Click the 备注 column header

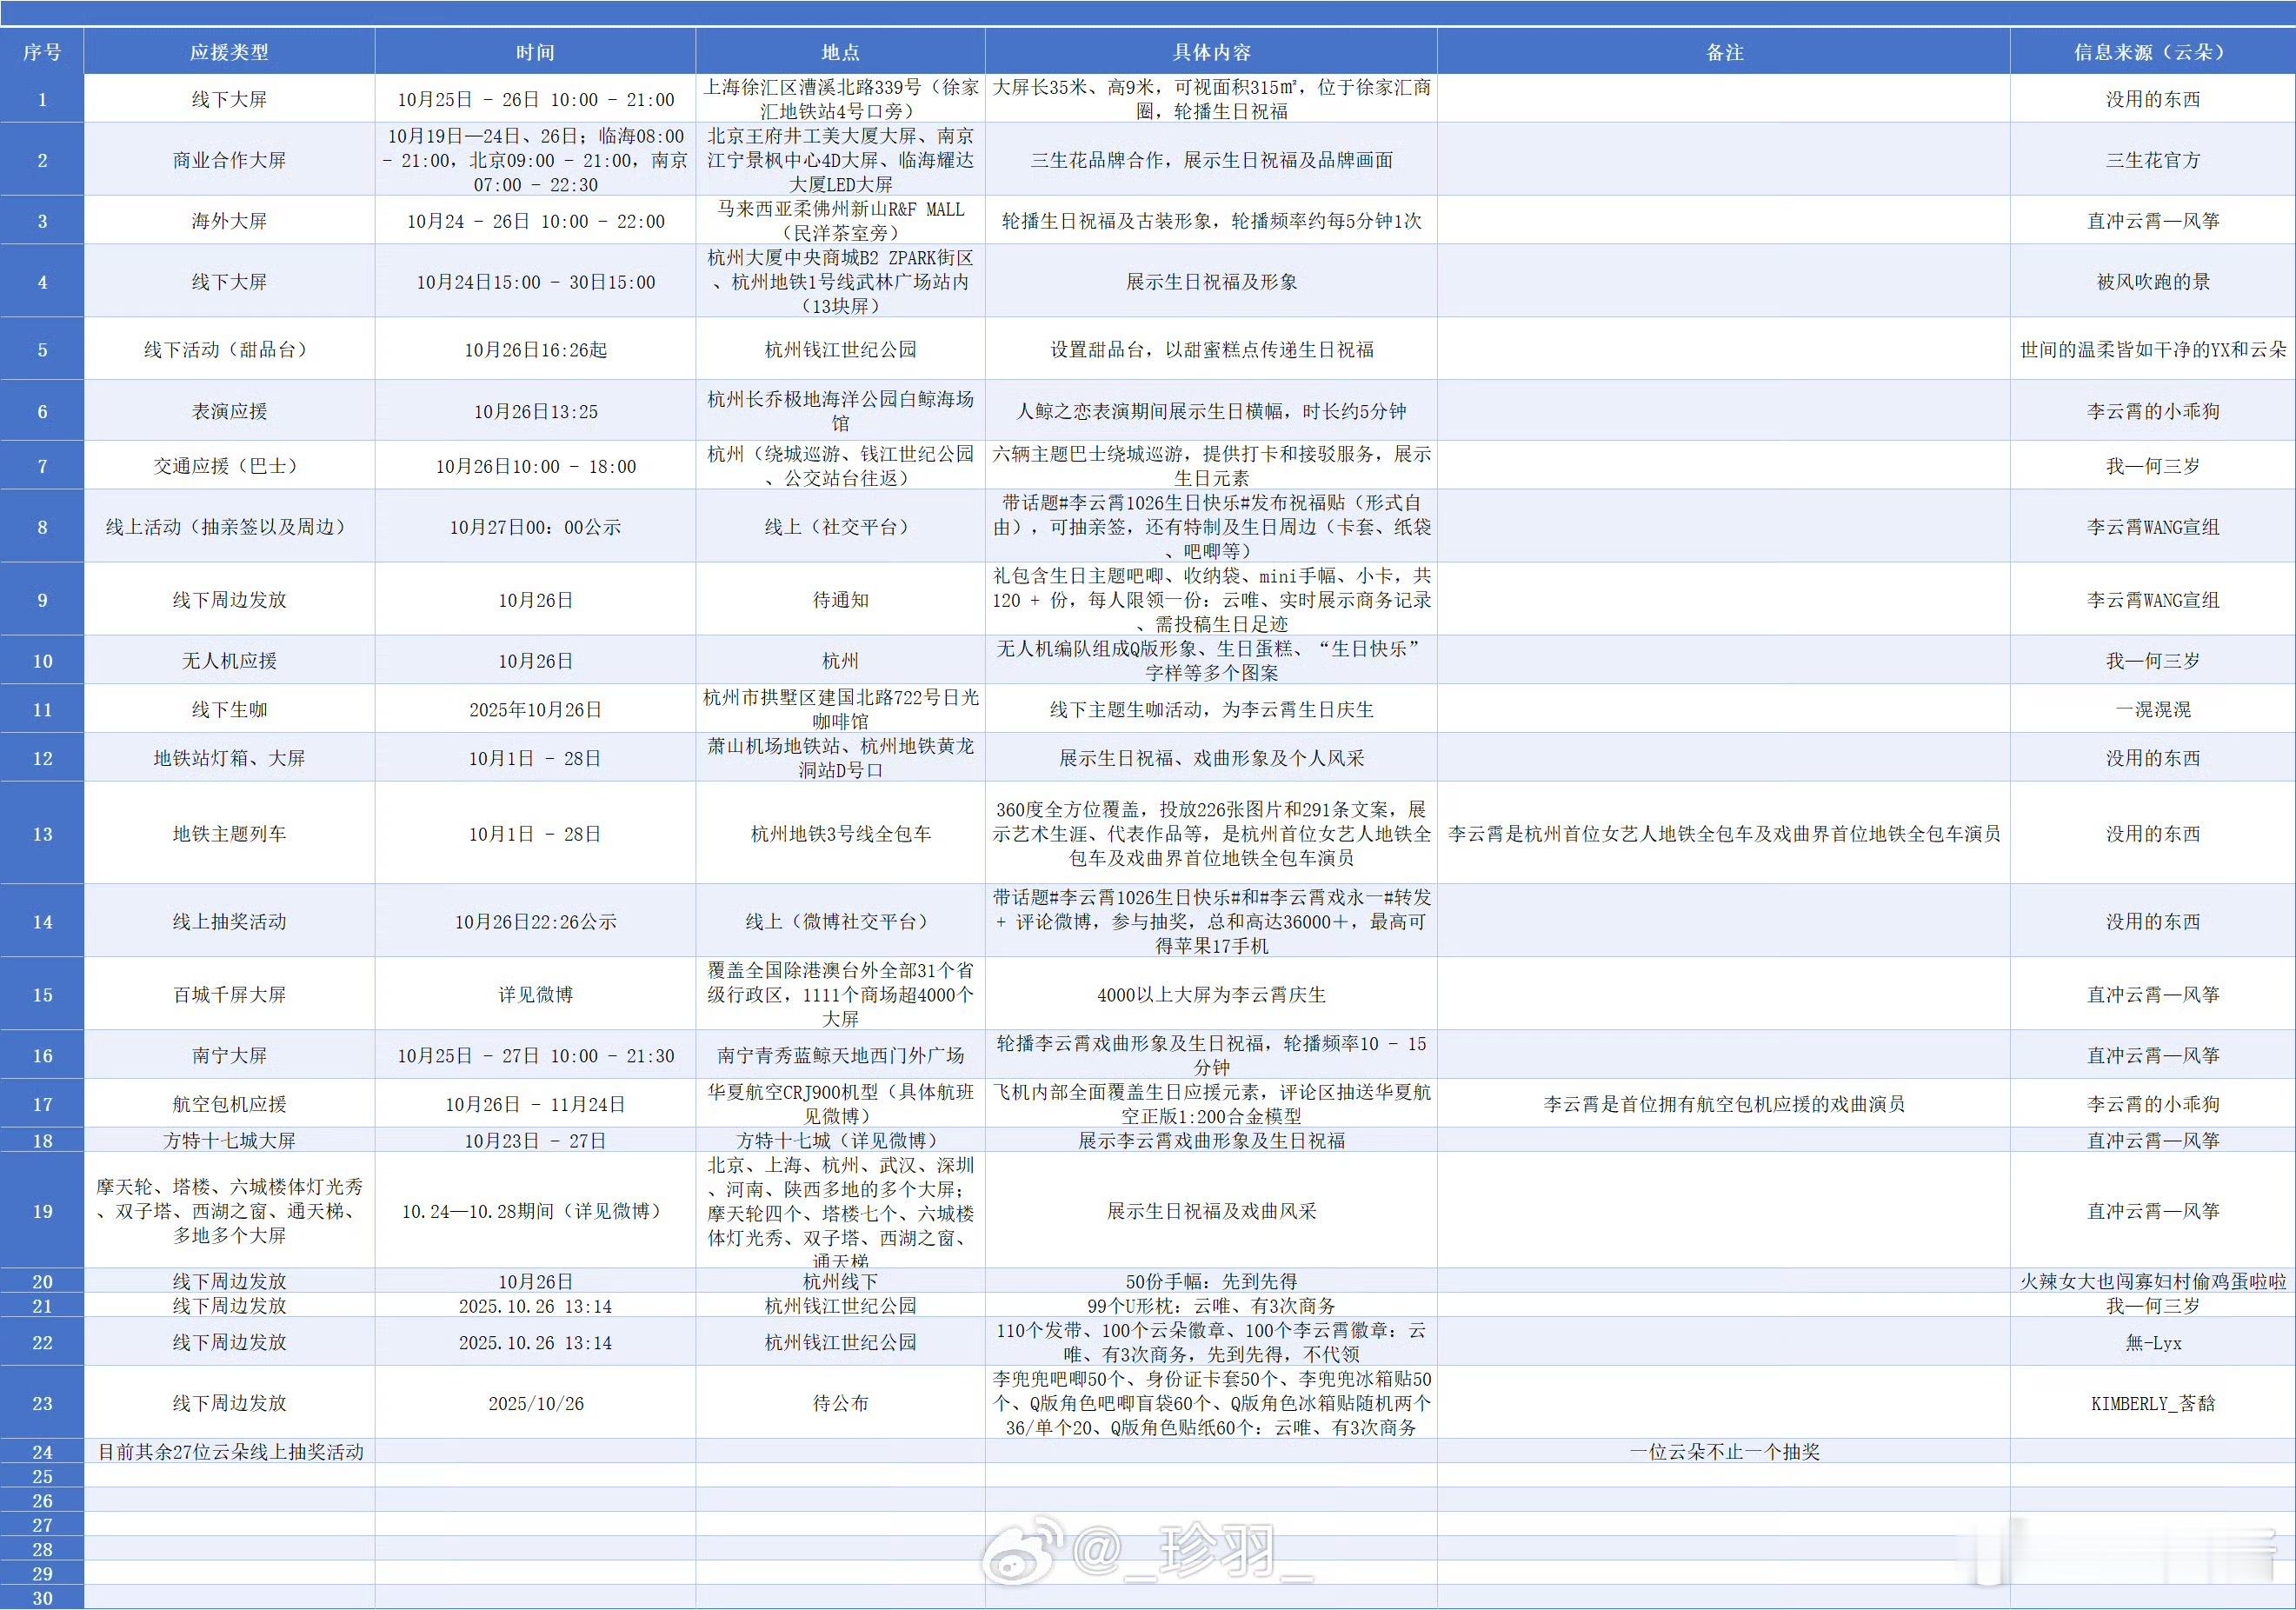pyautogui.click(x=1724, y=52)
